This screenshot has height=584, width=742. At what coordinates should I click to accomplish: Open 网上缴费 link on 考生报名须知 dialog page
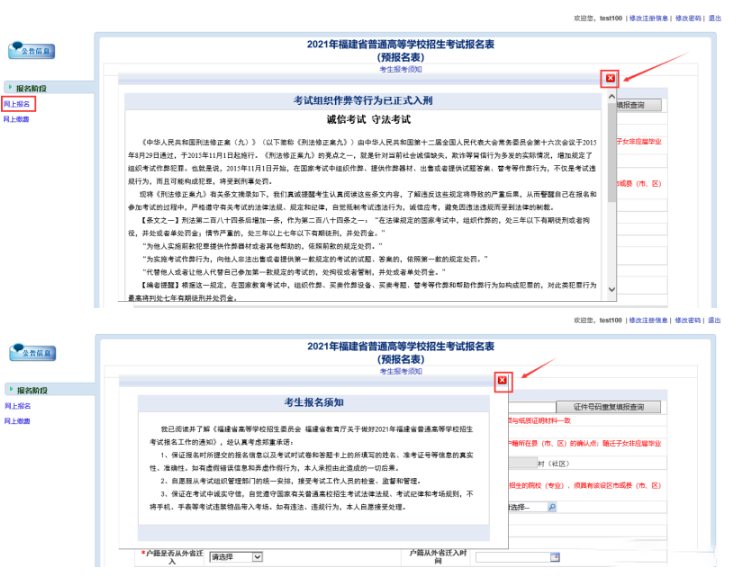17,421
